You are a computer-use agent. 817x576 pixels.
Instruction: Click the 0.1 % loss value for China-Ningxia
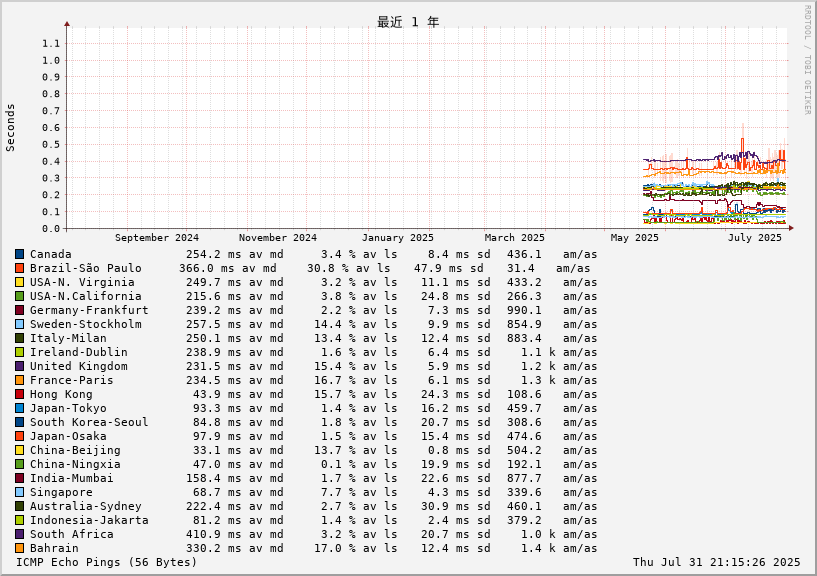click(338, 464)
